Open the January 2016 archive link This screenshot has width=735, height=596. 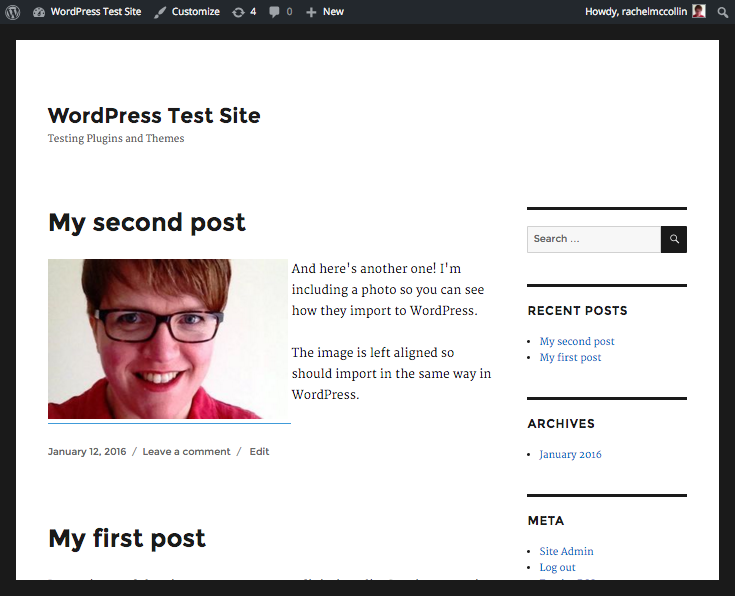coord(570,454)
